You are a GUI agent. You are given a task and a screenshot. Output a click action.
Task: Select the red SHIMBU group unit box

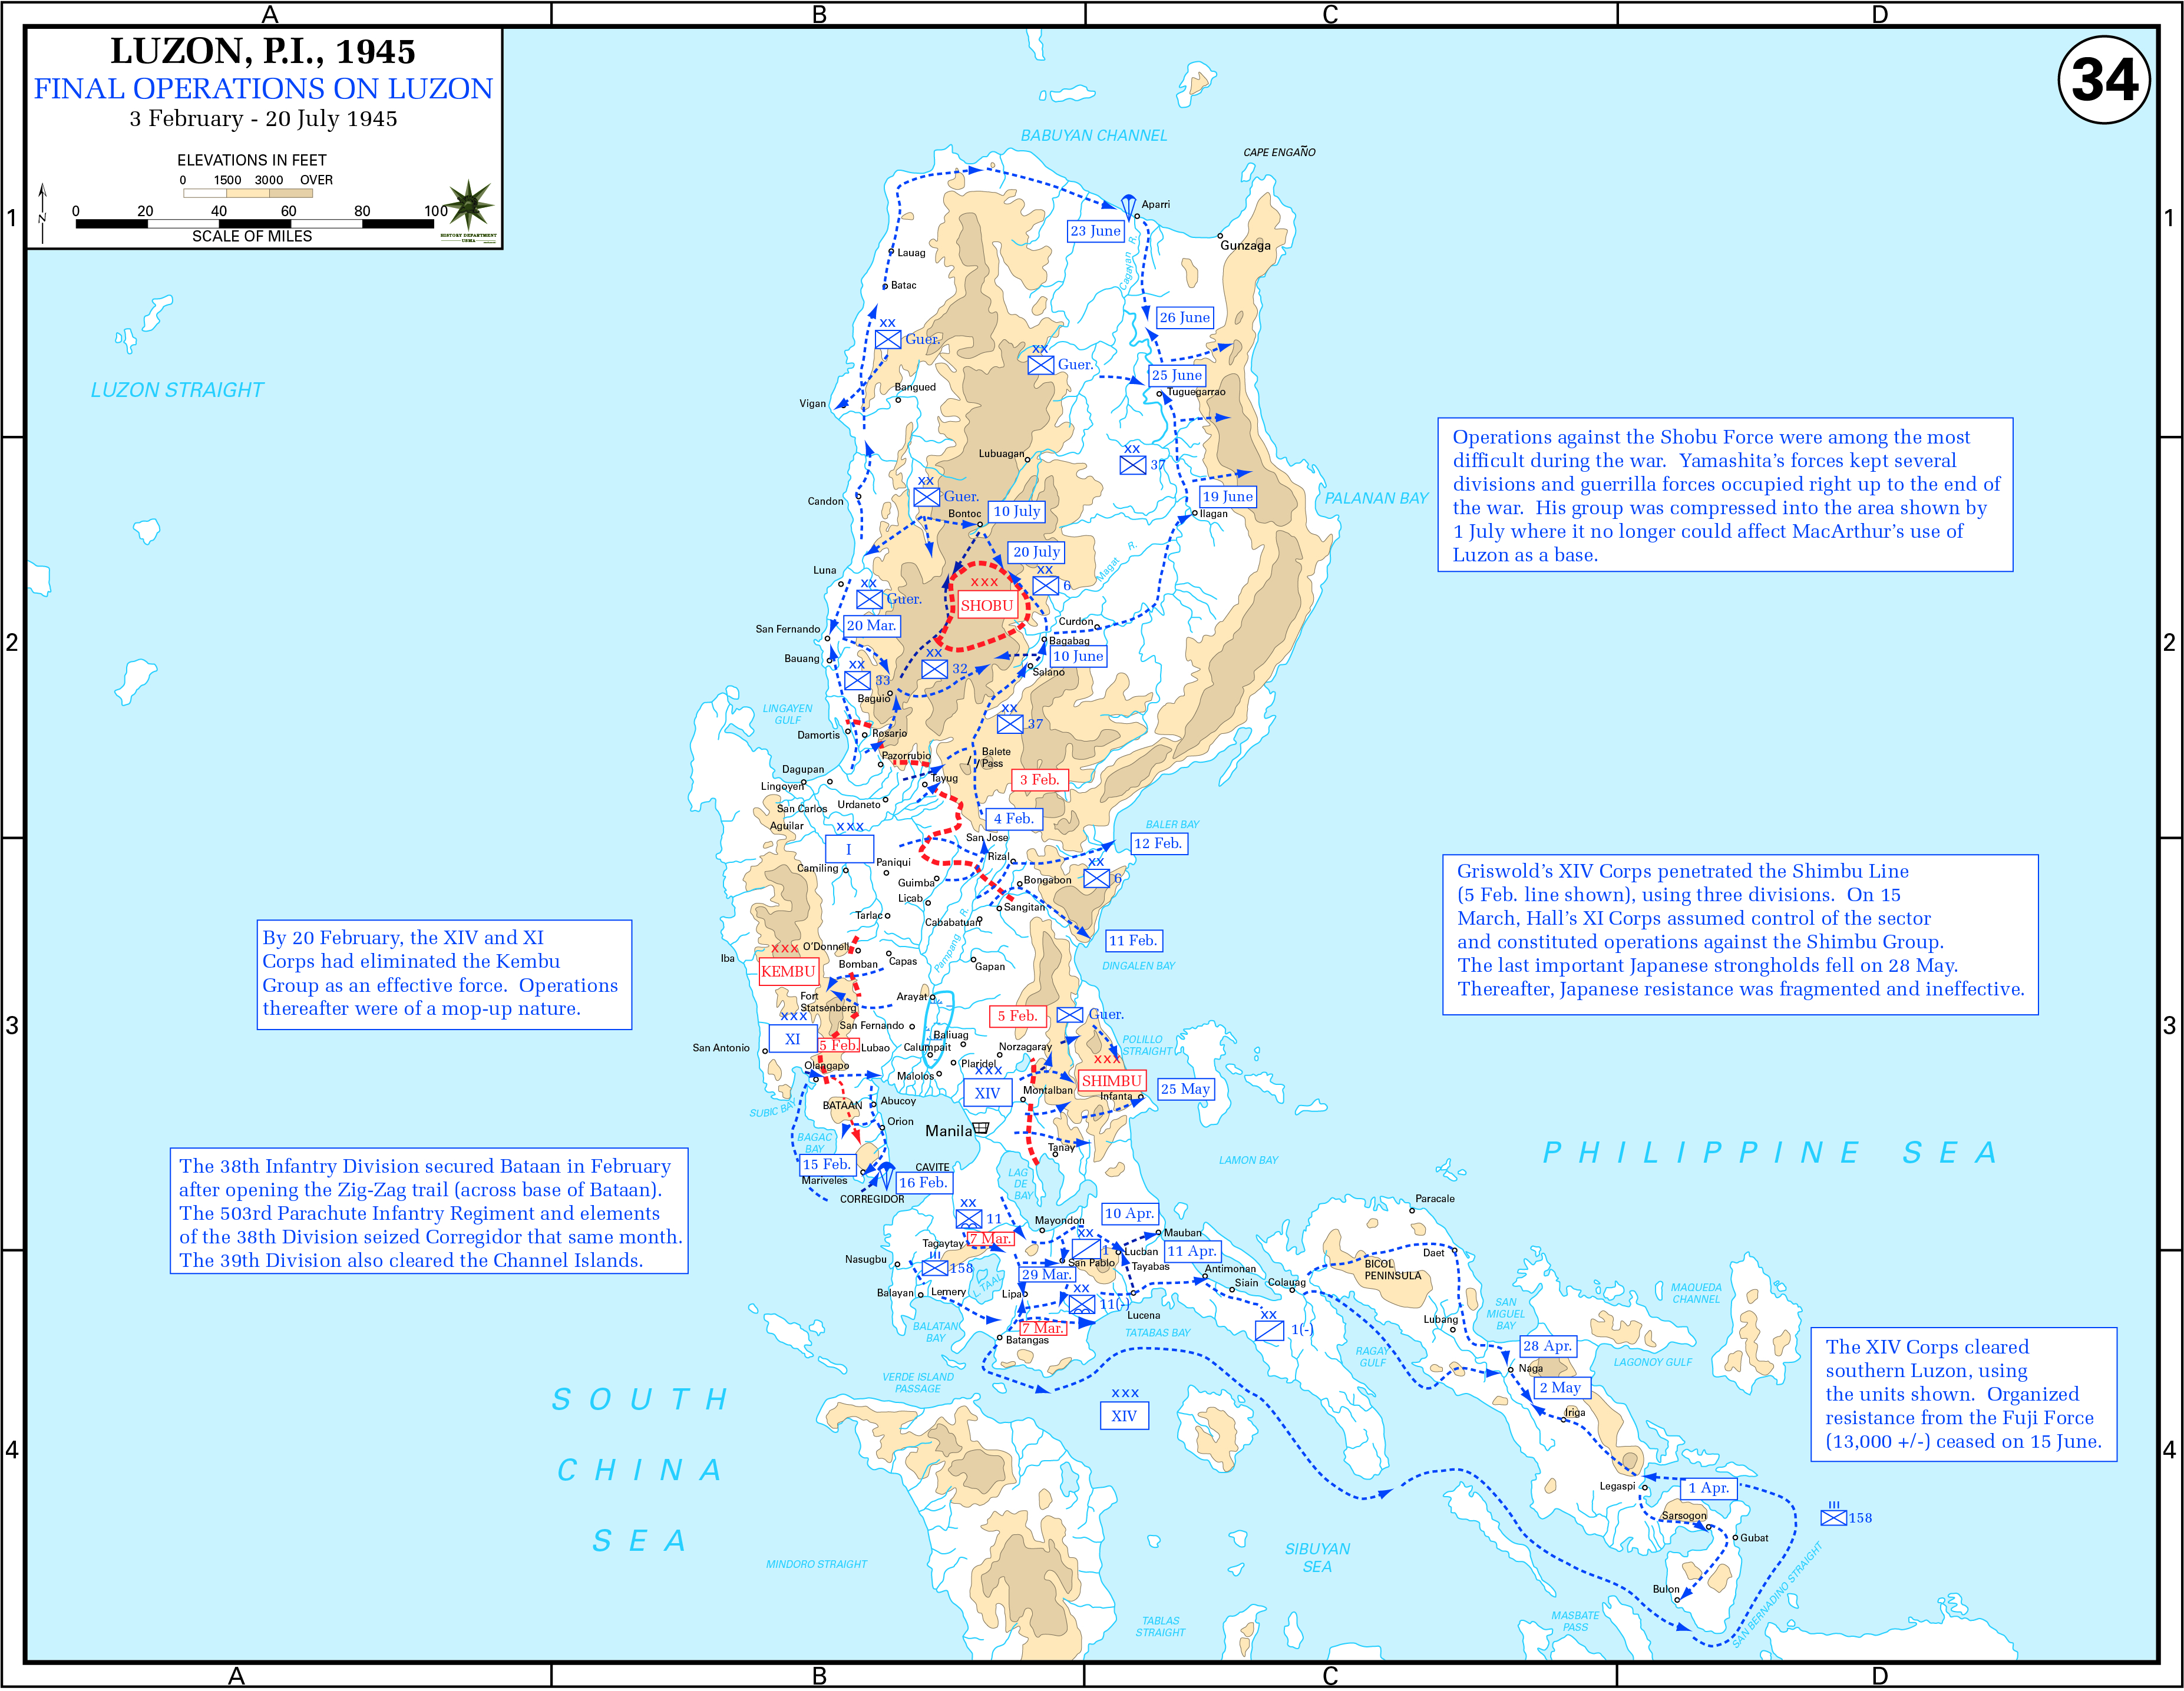[1111, 1082]
